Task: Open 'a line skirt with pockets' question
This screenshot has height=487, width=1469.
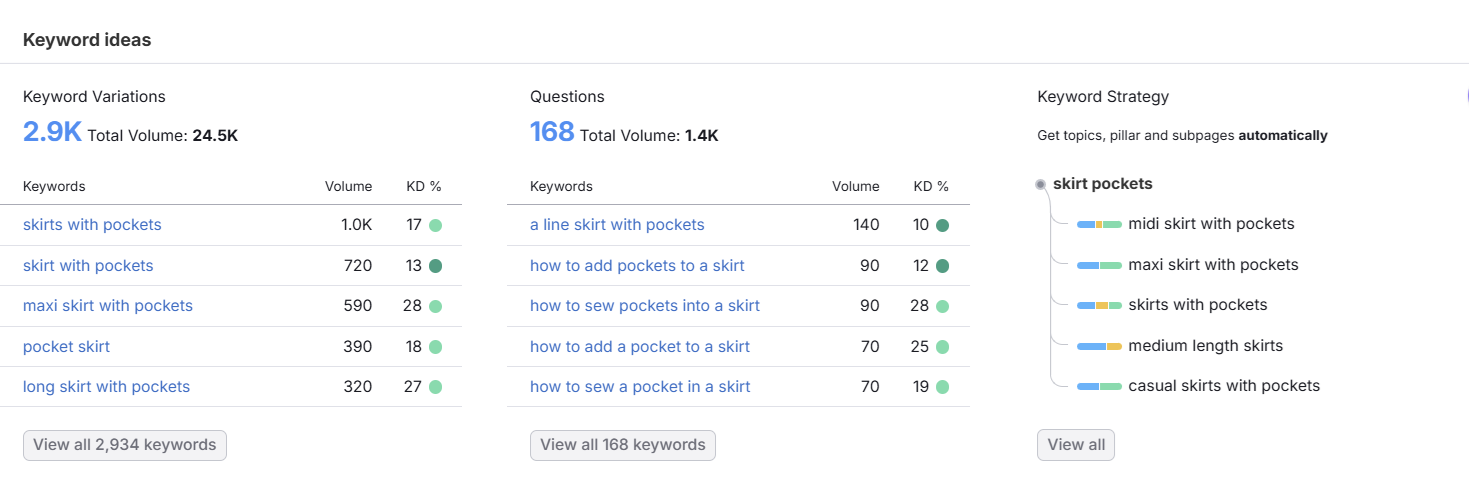Action: (x=617, y=225)
